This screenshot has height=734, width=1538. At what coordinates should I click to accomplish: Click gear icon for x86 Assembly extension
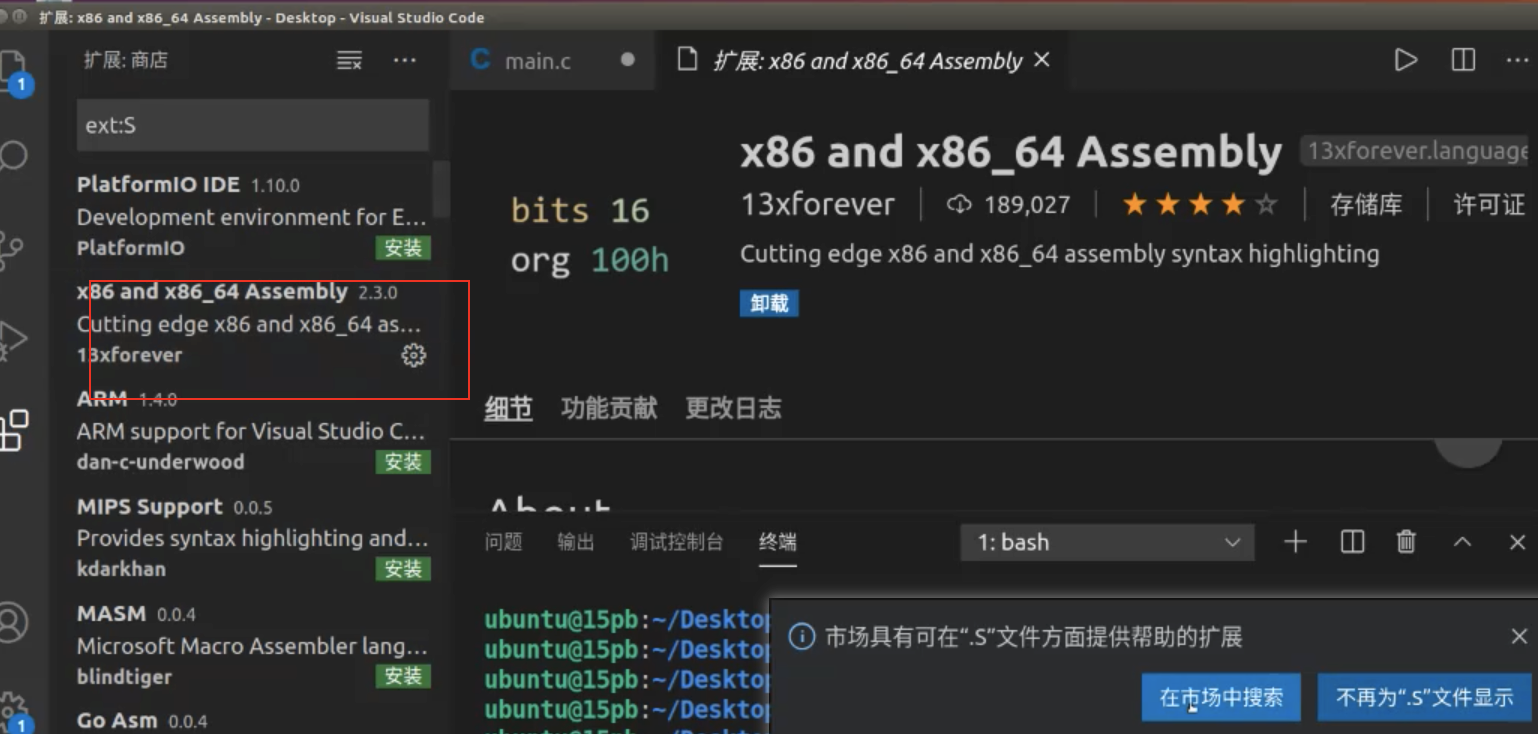[x=413, y=355]
